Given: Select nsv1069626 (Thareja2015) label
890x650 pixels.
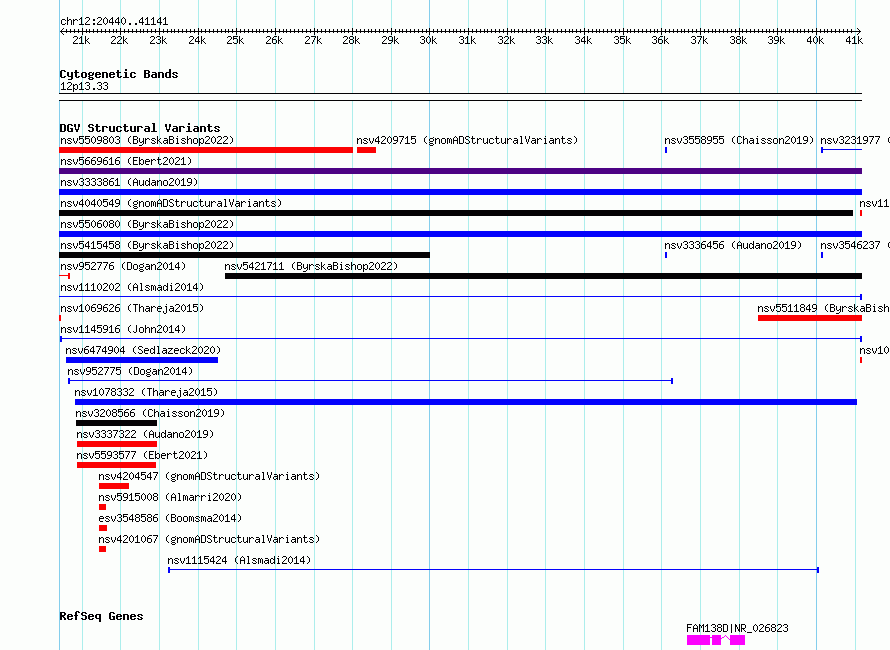Looking at the screenshot, I should (132, 308).
